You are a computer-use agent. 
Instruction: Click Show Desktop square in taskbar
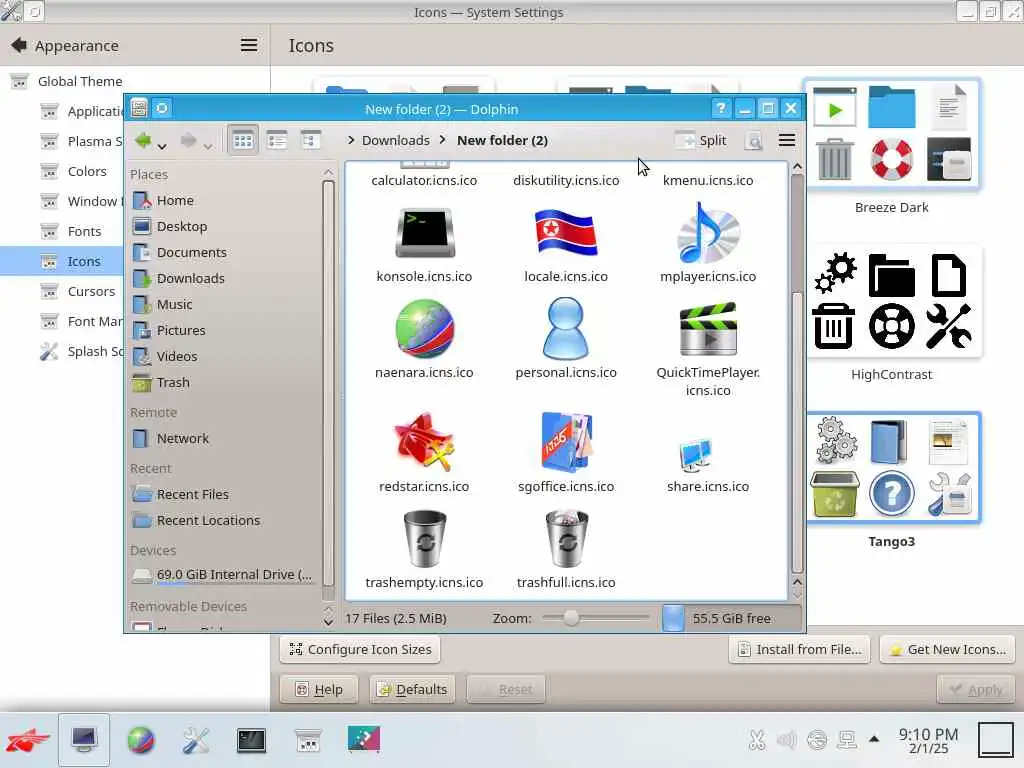[995, 740]
